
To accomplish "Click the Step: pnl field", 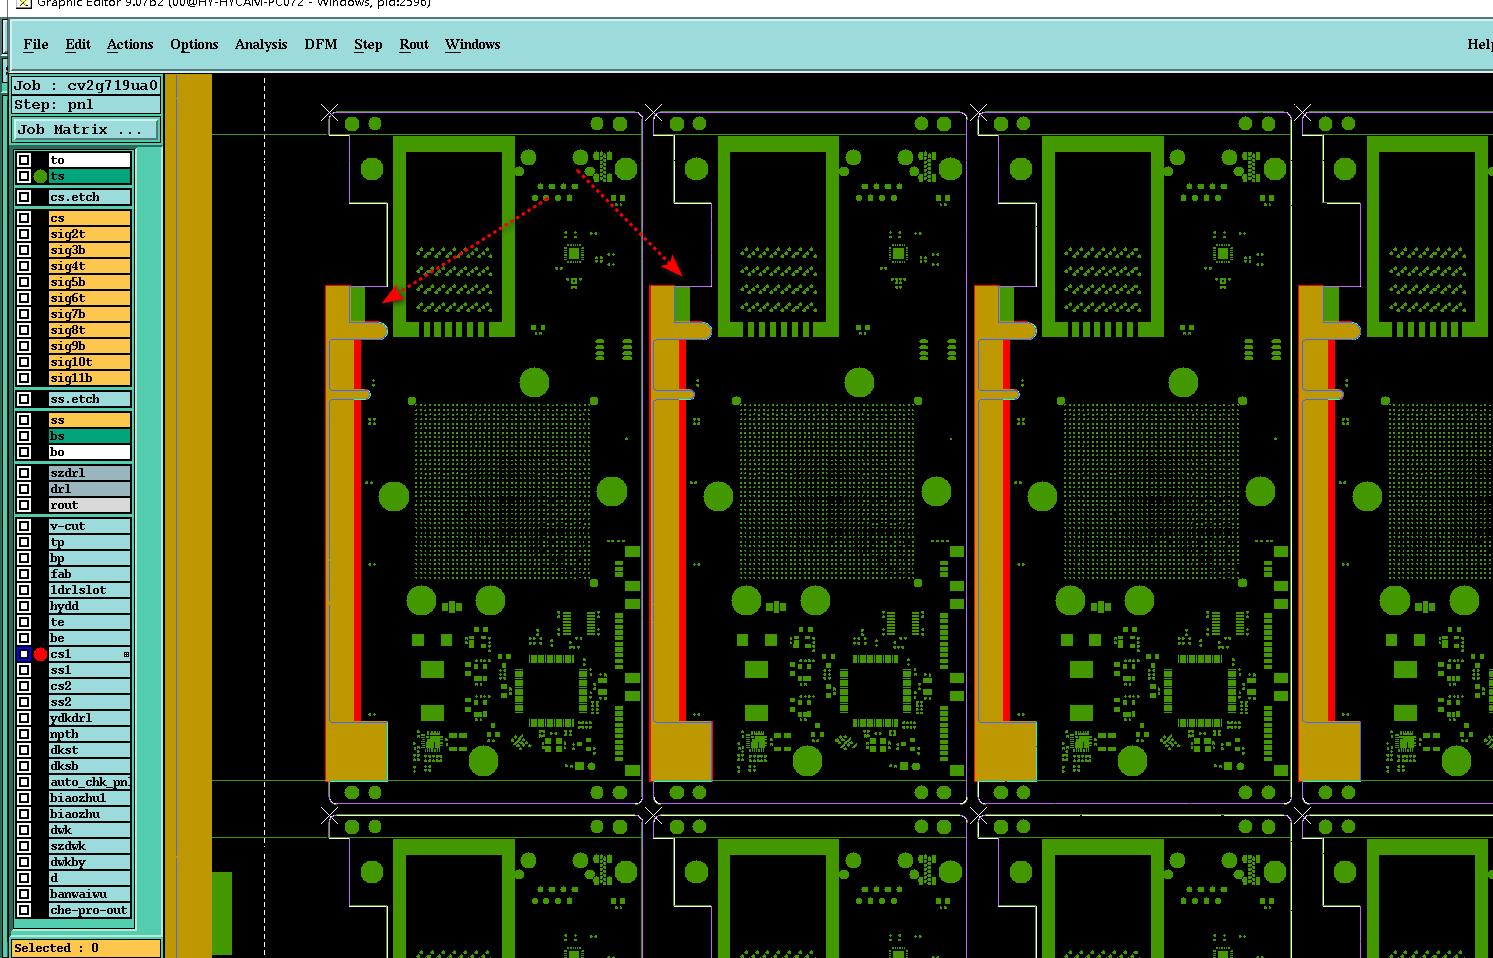I will [86, 104].
